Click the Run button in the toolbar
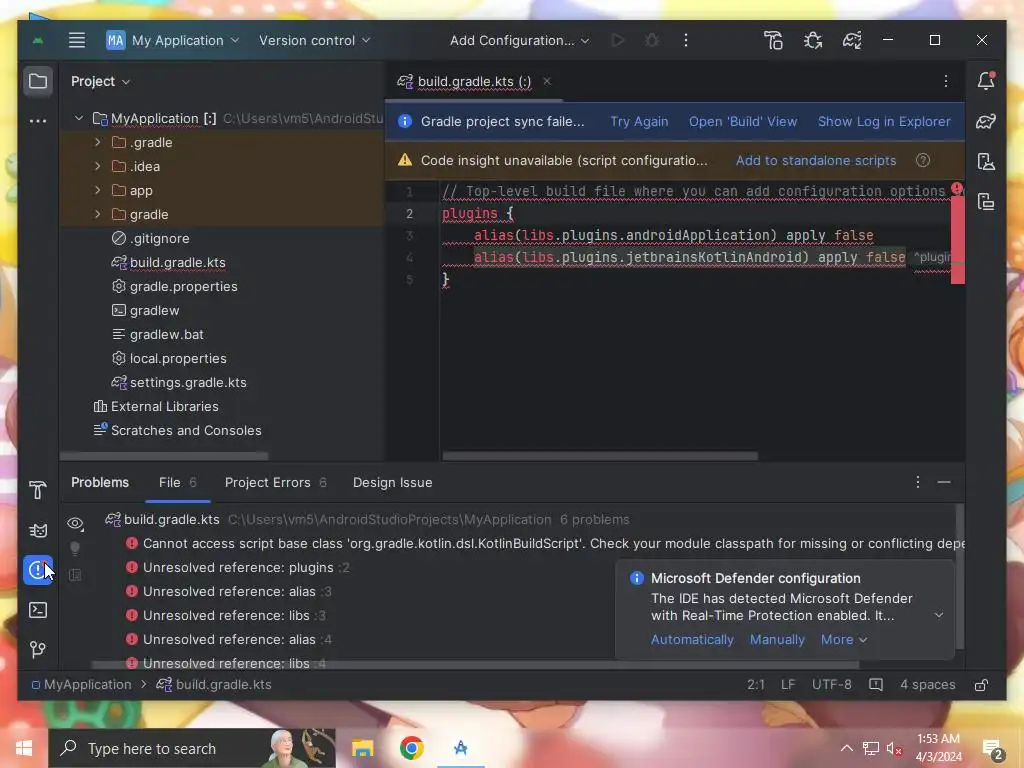Image resolution: width=1024 pixels, height=768 pixels. point(617,40)
